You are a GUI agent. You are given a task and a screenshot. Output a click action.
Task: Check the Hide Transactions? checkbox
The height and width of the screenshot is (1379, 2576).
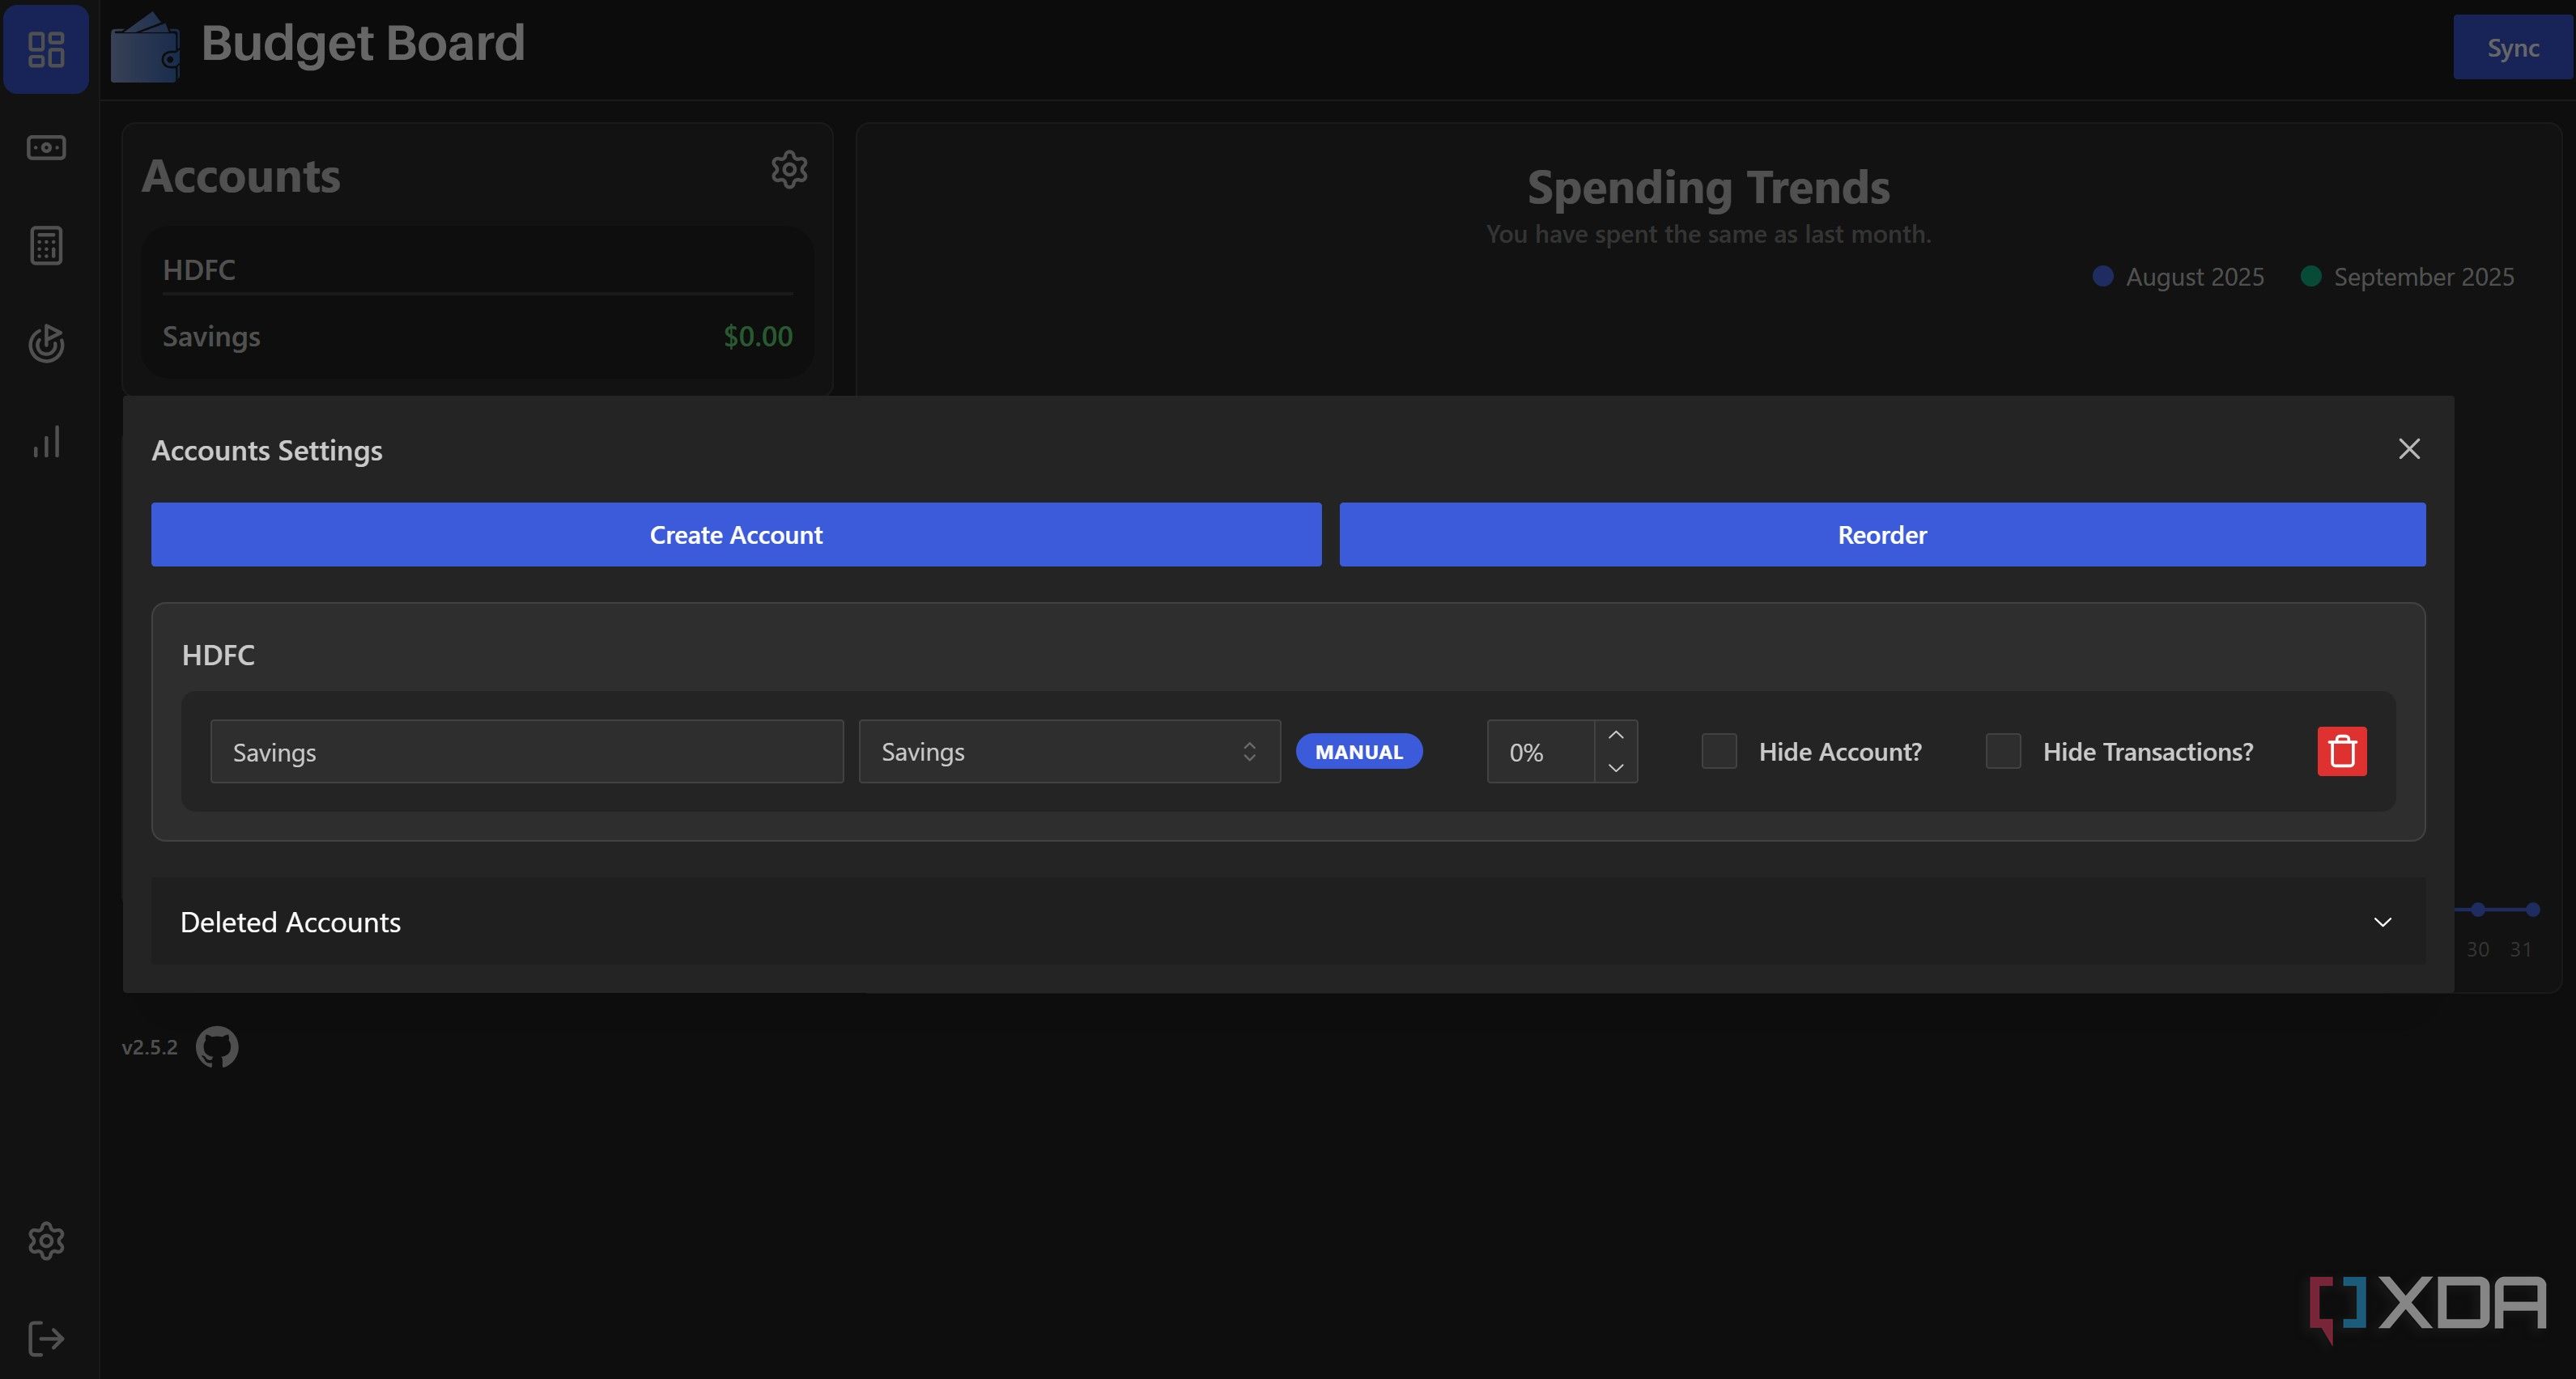(x=2003, y=751)
